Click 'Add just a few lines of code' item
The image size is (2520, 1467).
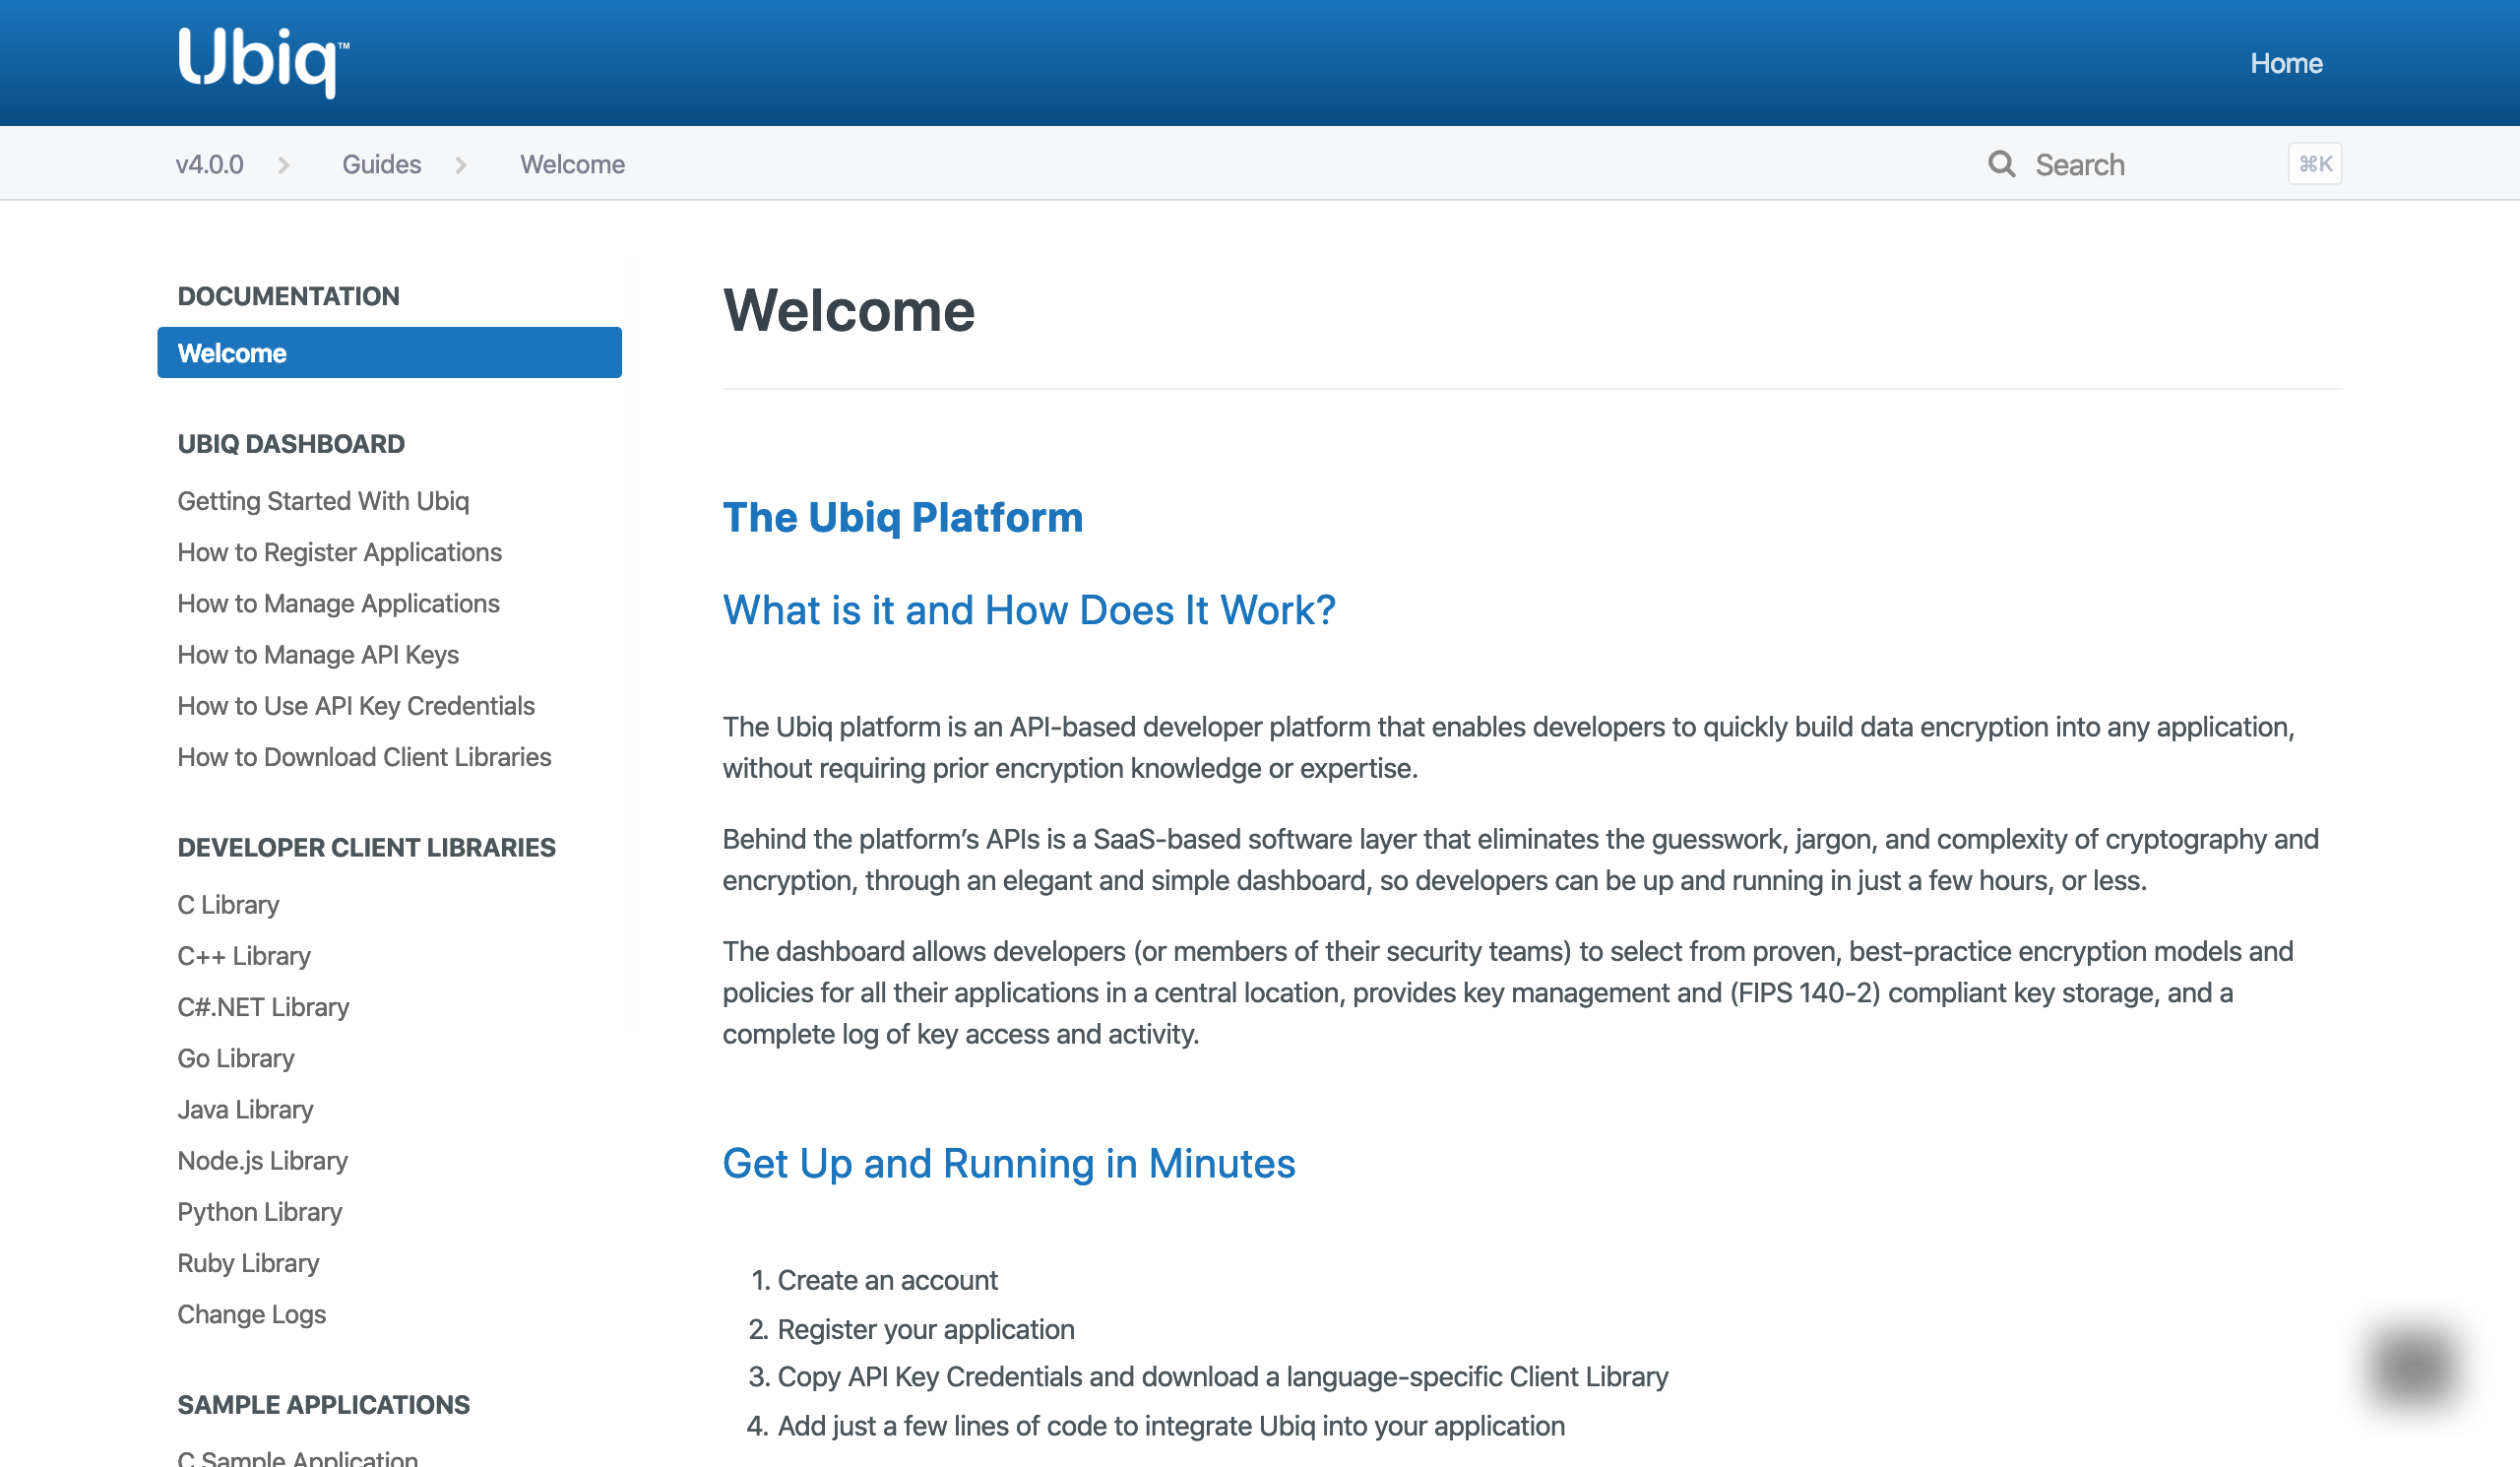point(1171,1426)
